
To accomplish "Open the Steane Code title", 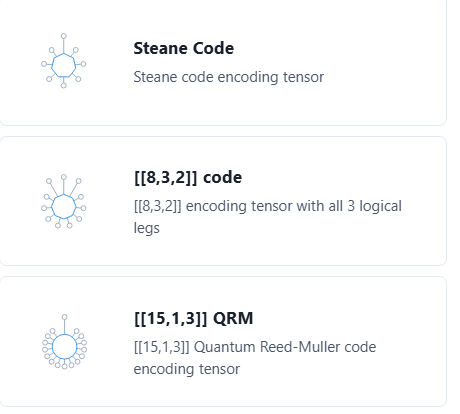I will tap(184, 48).
